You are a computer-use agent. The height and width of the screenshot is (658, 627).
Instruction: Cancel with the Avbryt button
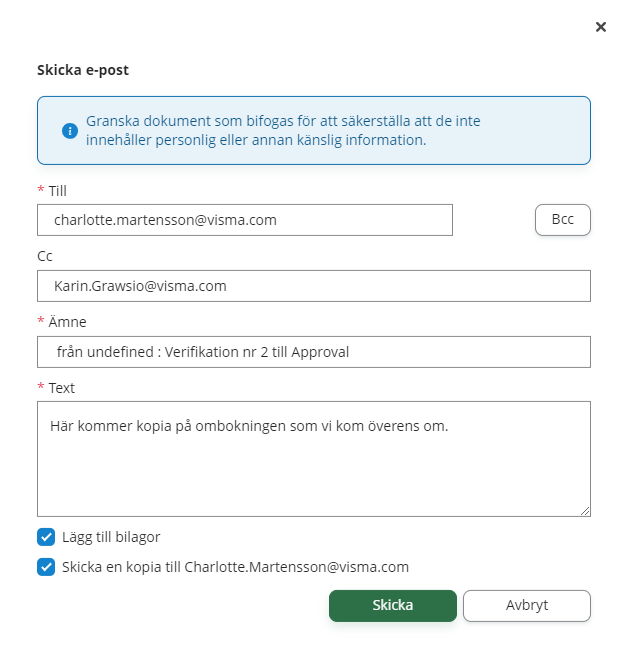[526, 606]
